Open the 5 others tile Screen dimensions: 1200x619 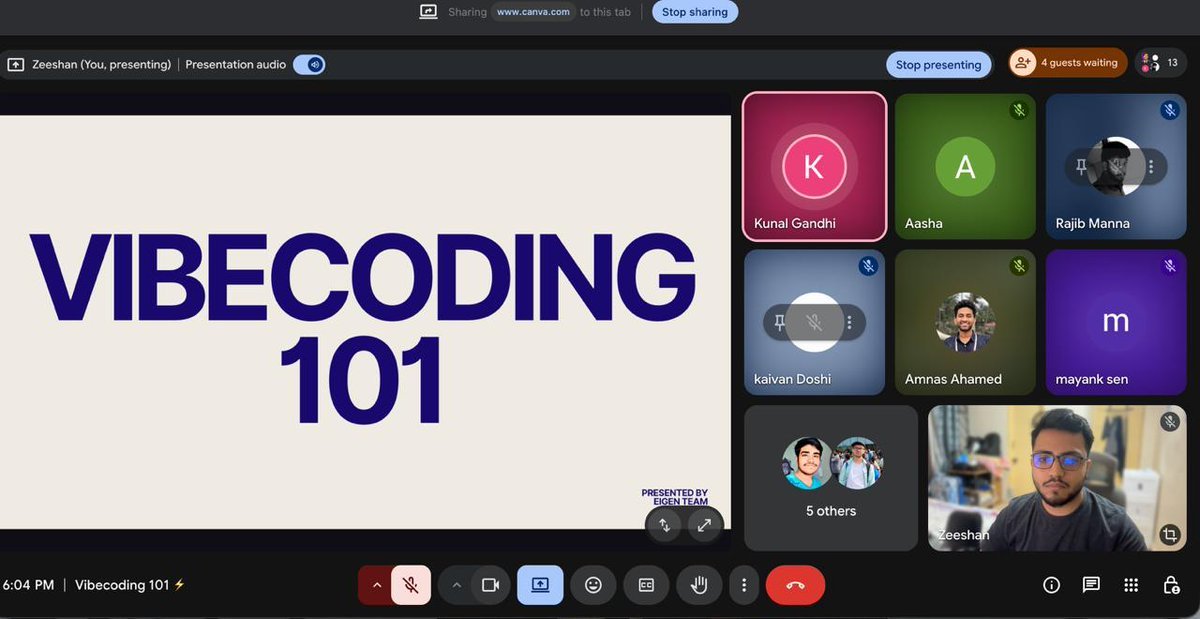[x=831, y=477]
